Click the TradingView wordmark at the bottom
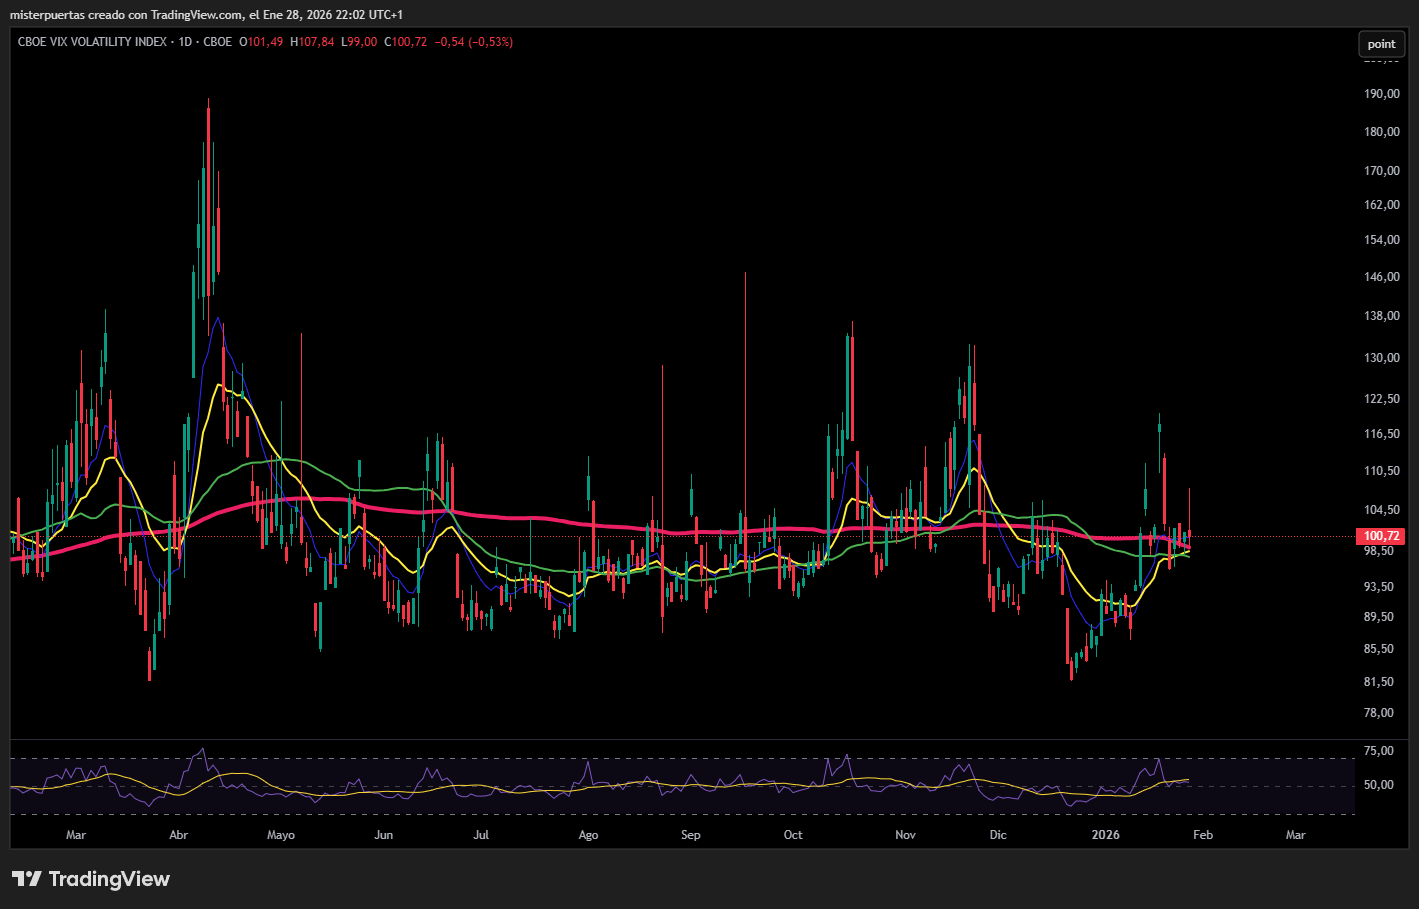 pos(109,879)
